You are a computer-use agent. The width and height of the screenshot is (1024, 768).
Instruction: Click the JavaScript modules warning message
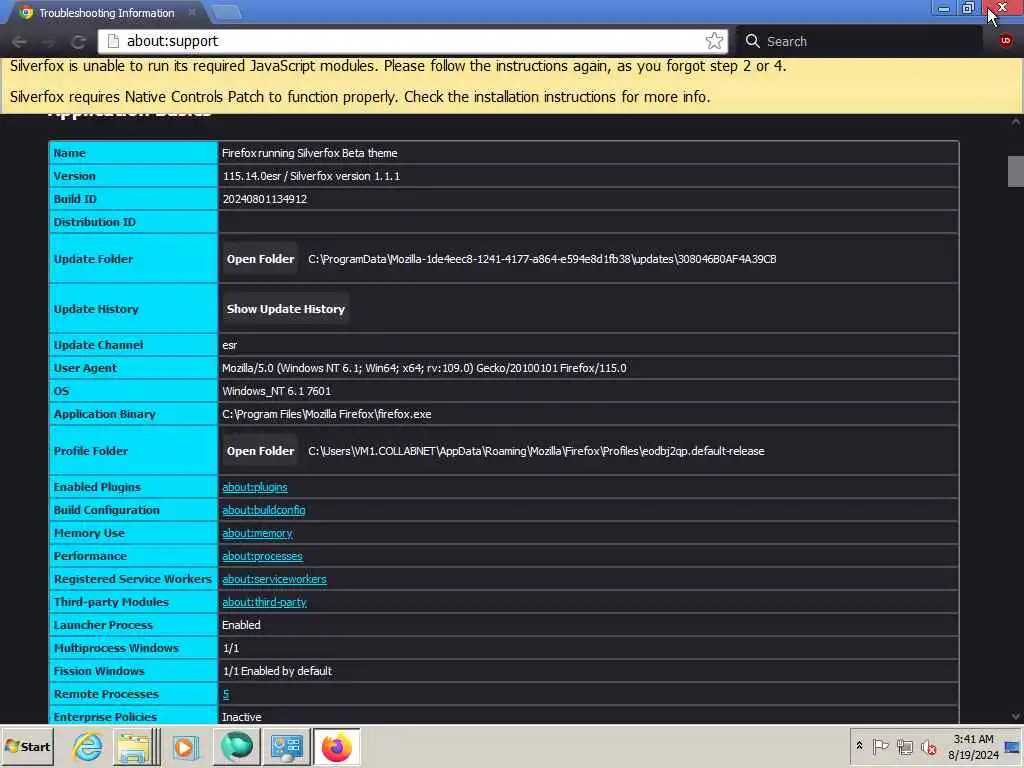click(x=398, y=66)
